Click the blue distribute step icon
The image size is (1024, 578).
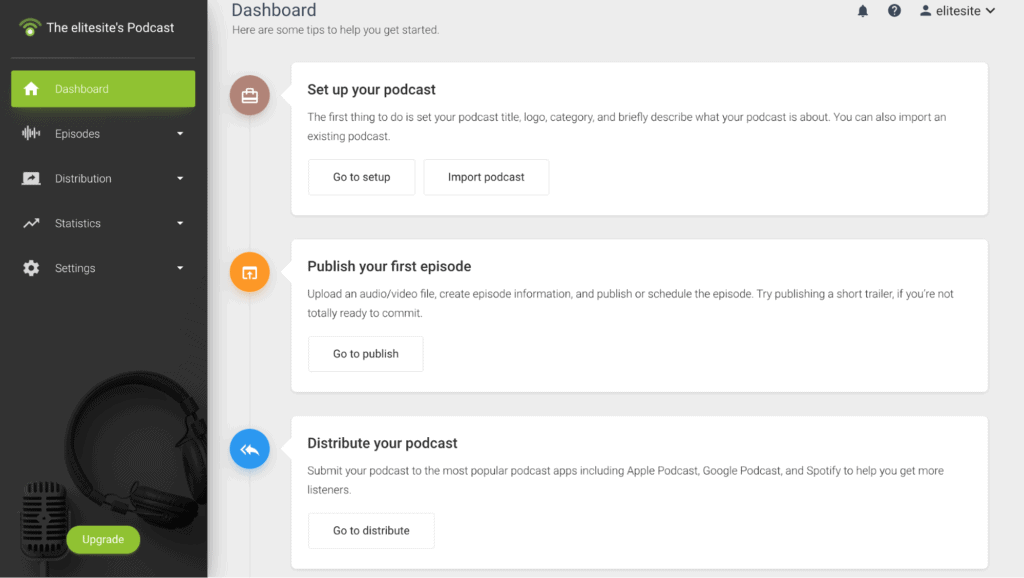[x=249, y=449]
